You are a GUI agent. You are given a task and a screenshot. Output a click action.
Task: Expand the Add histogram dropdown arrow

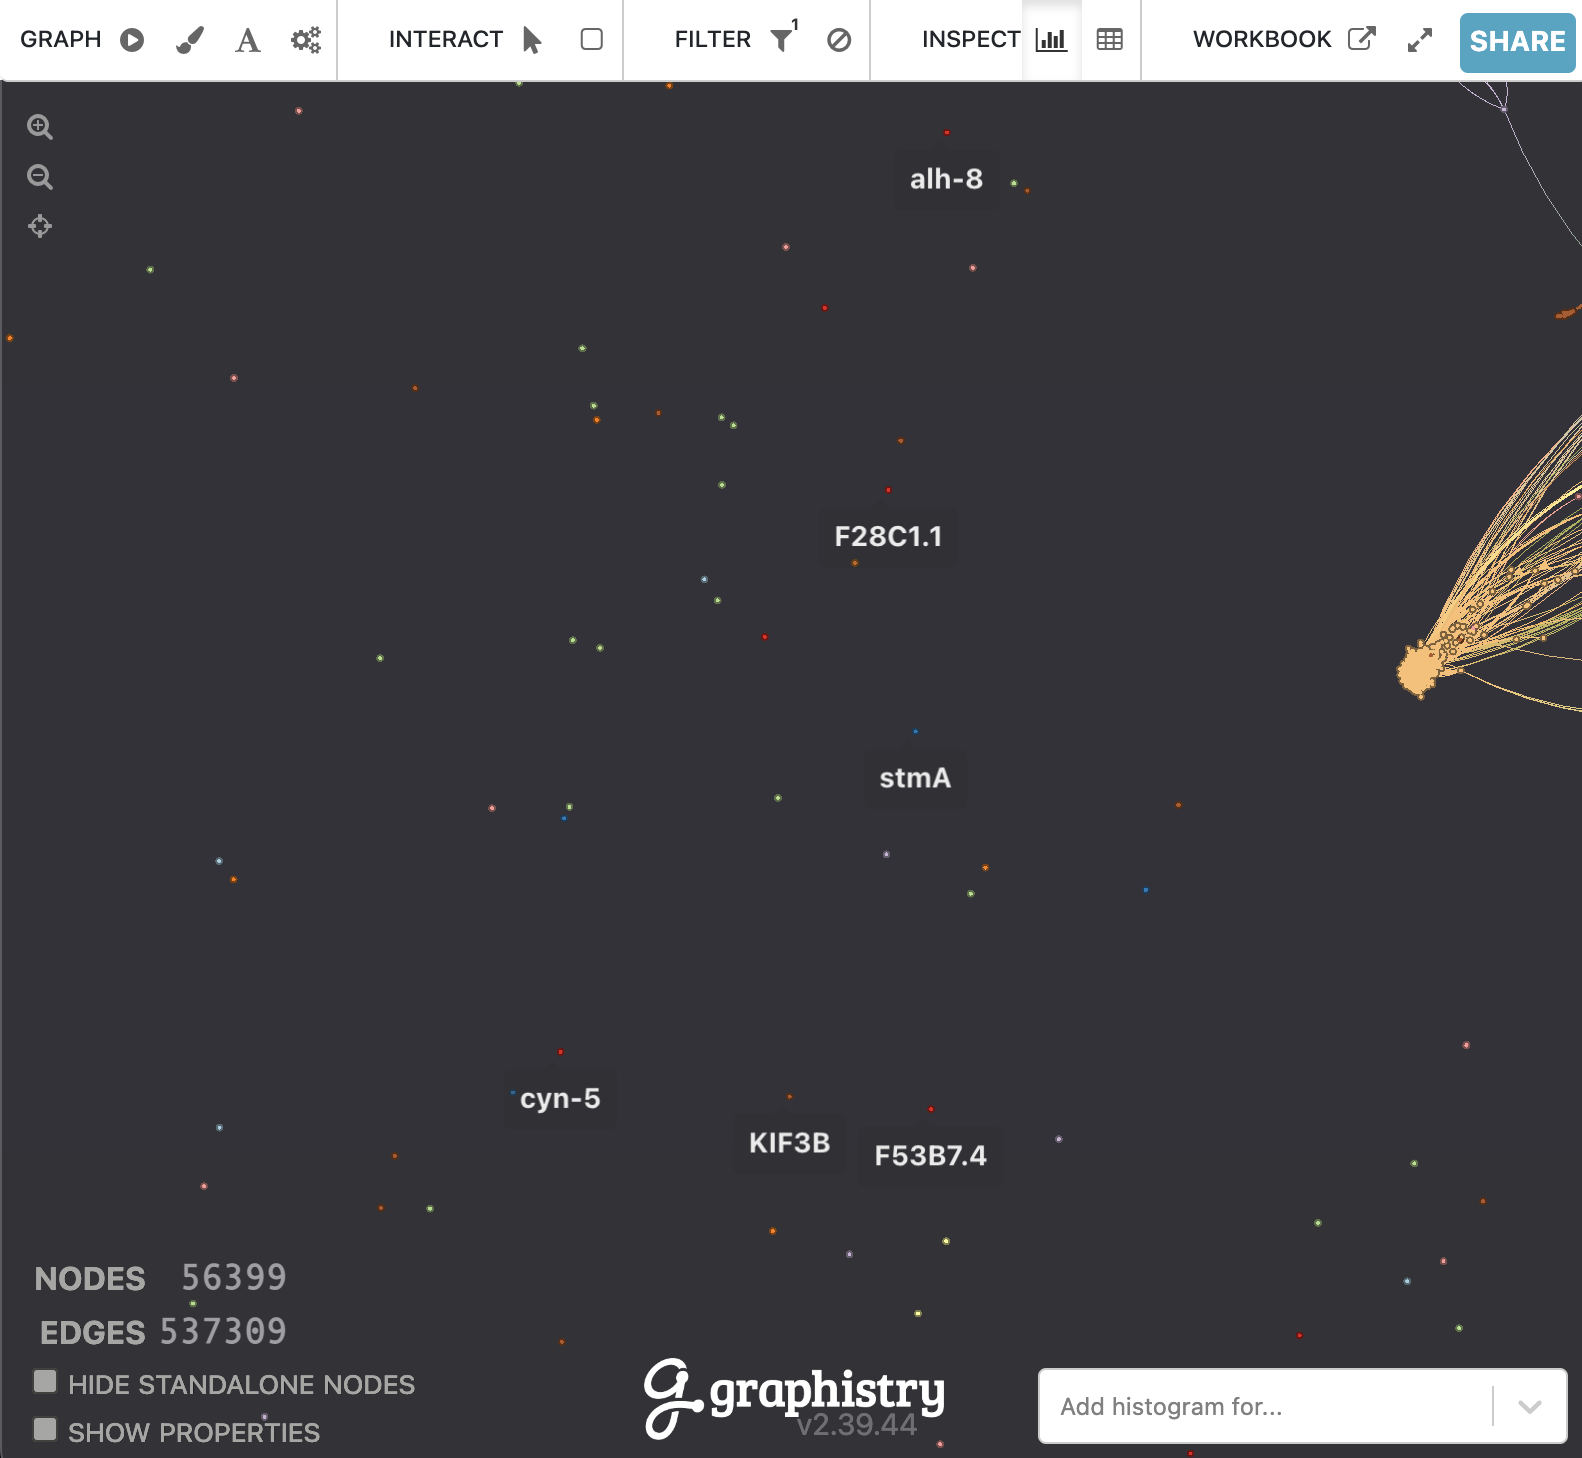pyautogui.click(x=1529, y=1406)
